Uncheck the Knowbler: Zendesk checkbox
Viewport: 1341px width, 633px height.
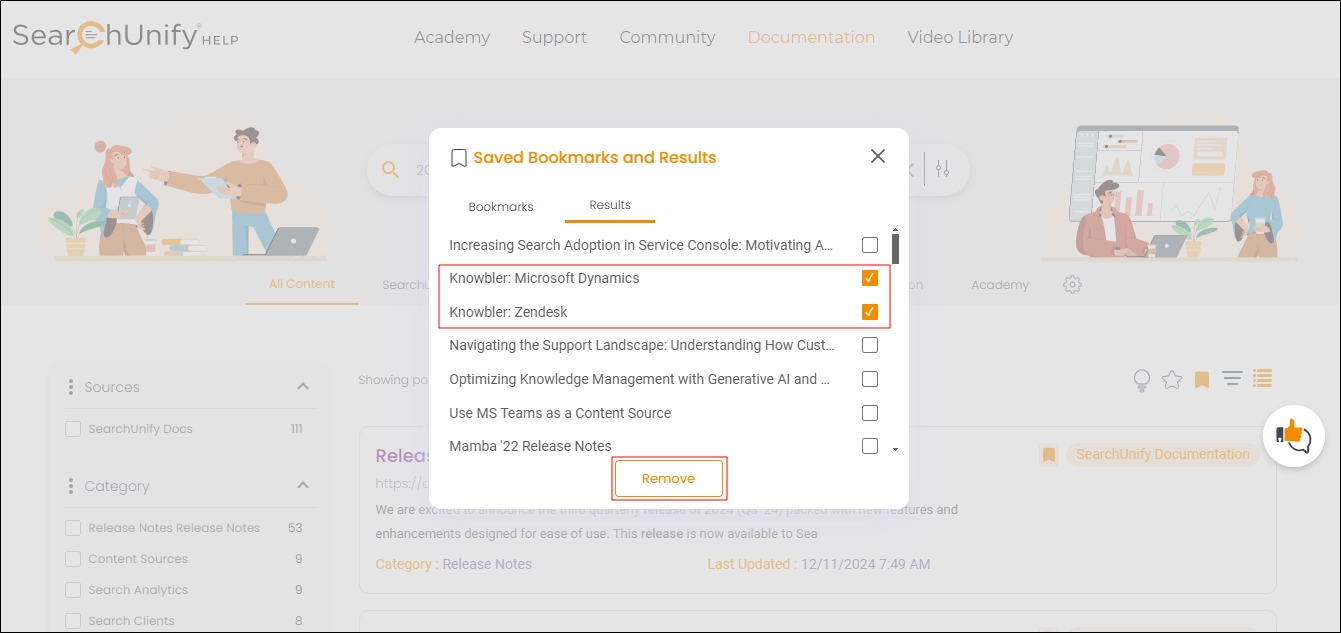(870, 312)
